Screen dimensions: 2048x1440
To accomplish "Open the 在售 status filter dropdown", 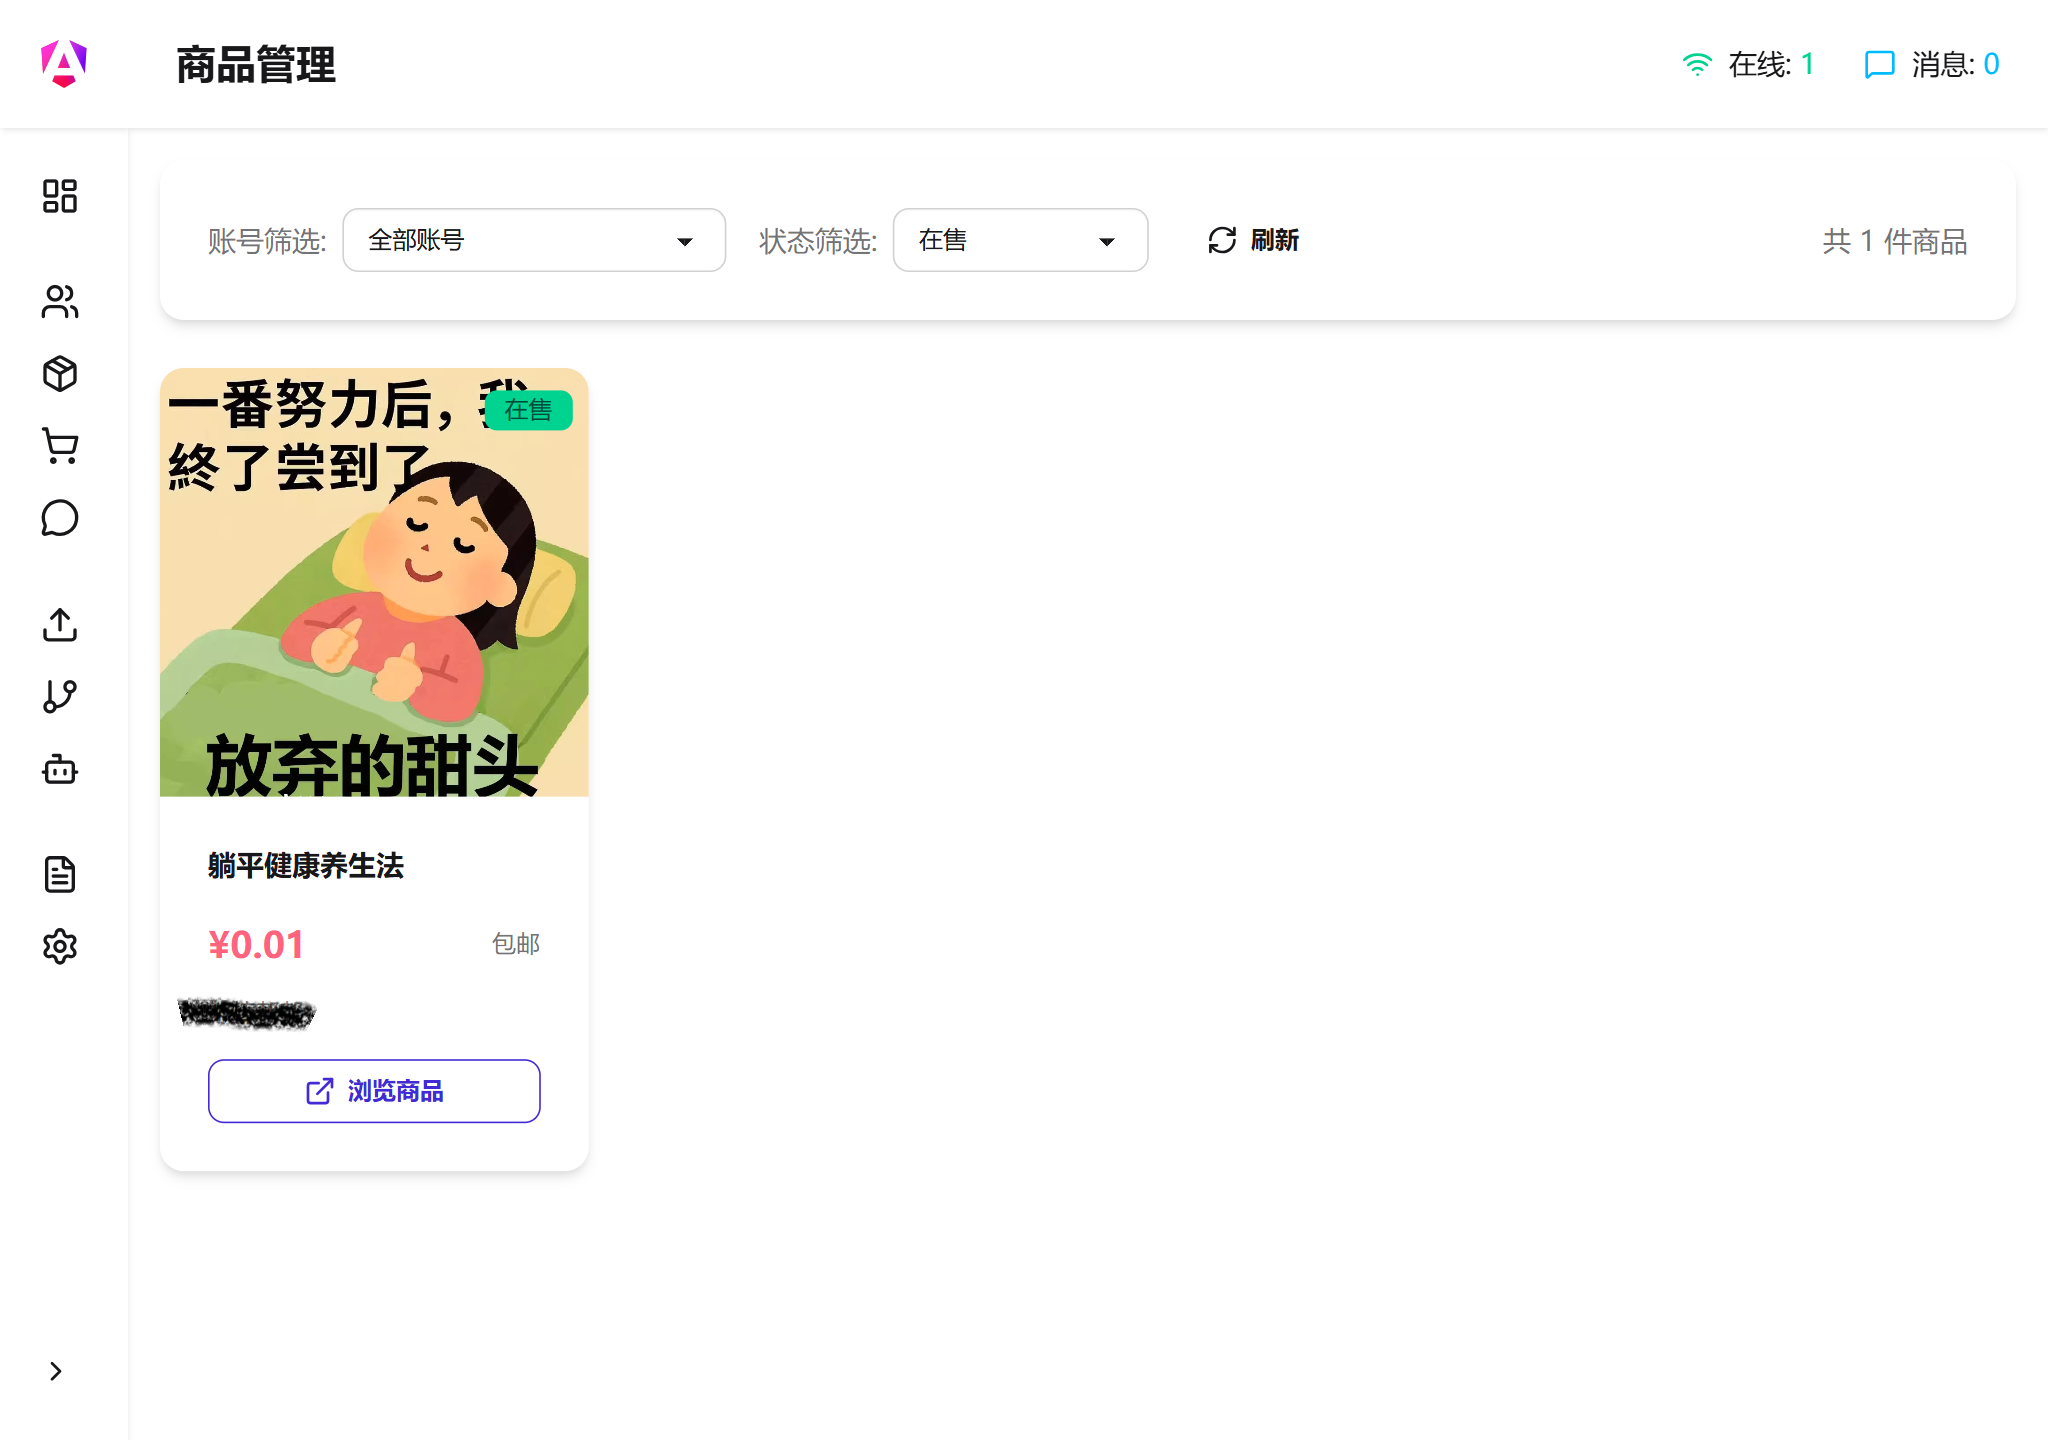I will 1019,240.
